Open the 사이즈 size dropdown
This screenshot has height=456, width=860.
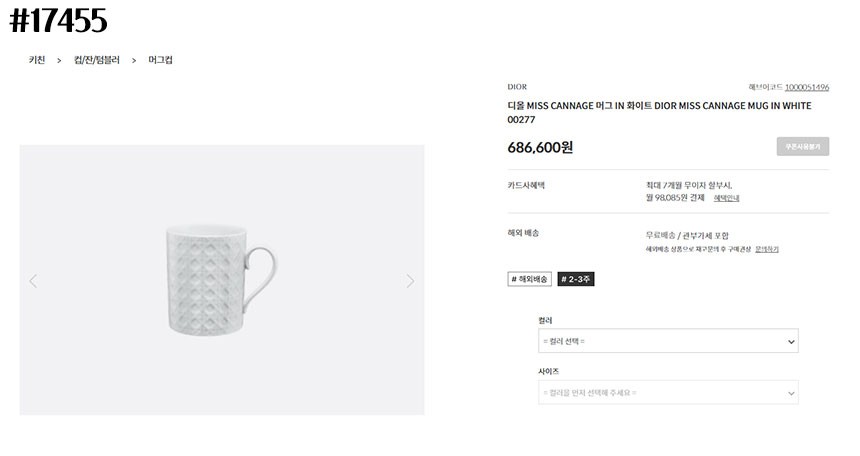[x=668, y=393]
